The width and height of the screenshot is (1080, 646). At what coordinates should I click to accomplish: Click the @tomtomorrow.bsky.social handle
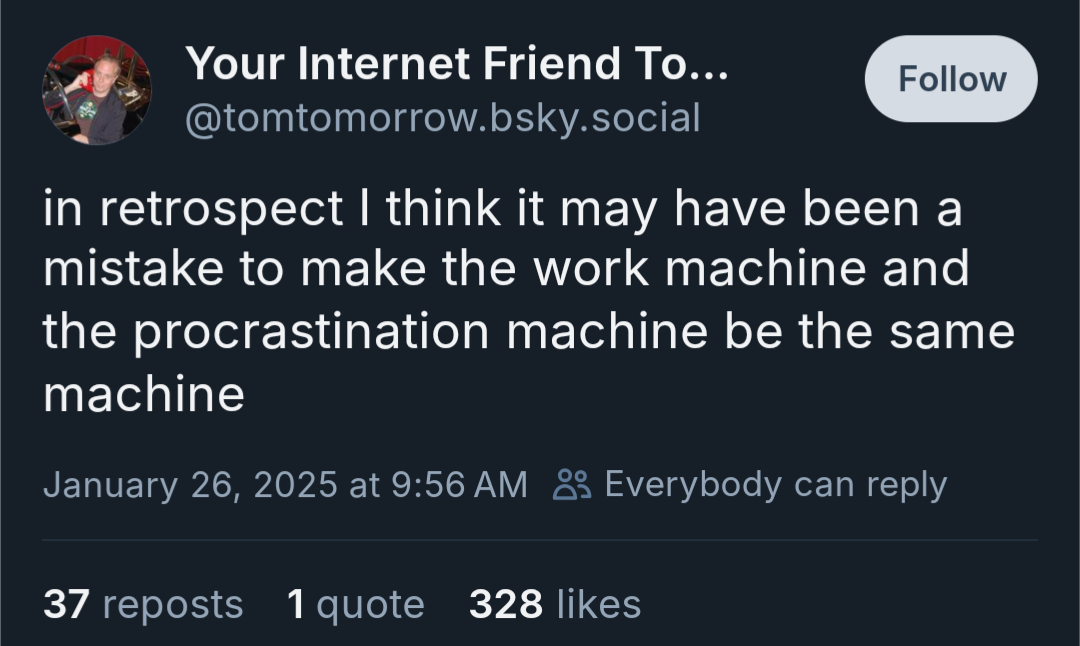pyautogui.click(x=442, y=118)
